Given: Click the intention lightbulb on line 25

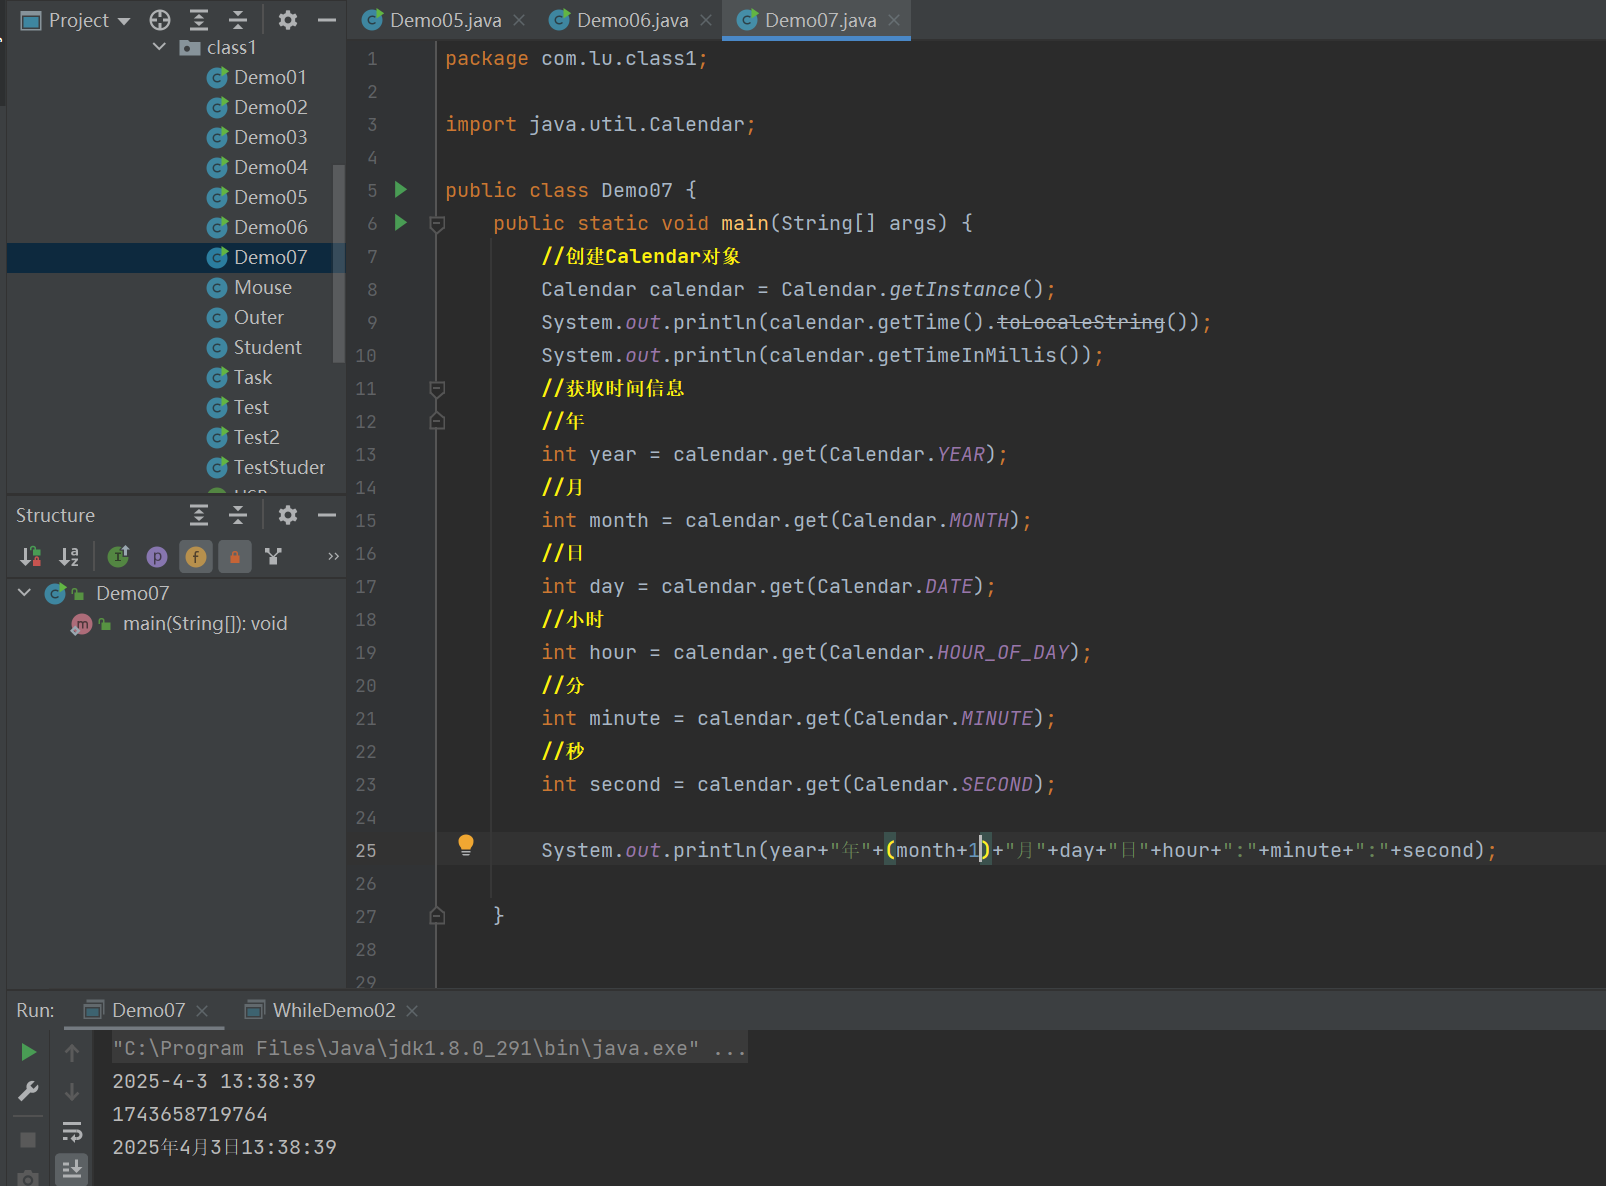Looking at the screenshot, I should pos(466,845).
